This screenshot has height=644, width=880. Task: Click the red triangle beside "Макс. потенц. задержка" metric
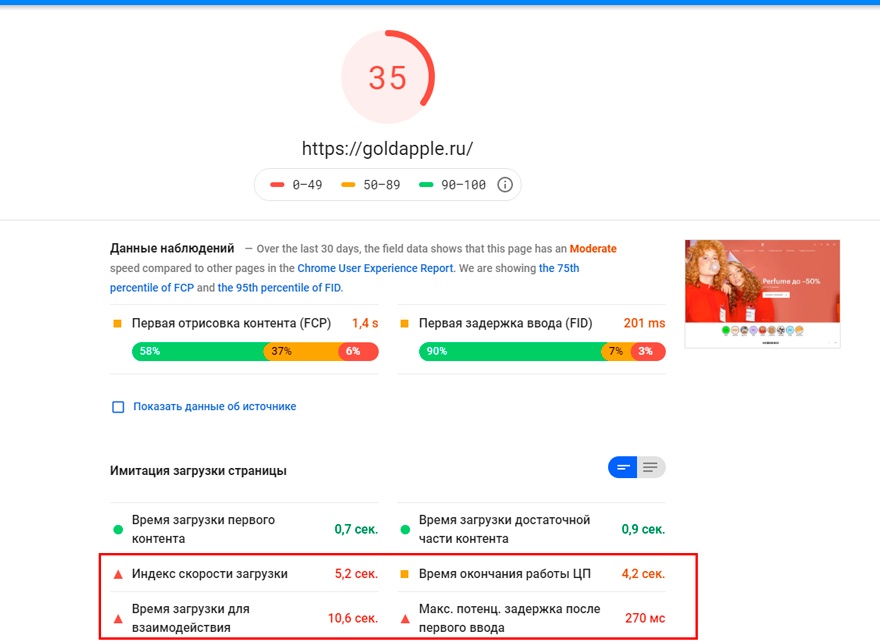pos(404,617)
